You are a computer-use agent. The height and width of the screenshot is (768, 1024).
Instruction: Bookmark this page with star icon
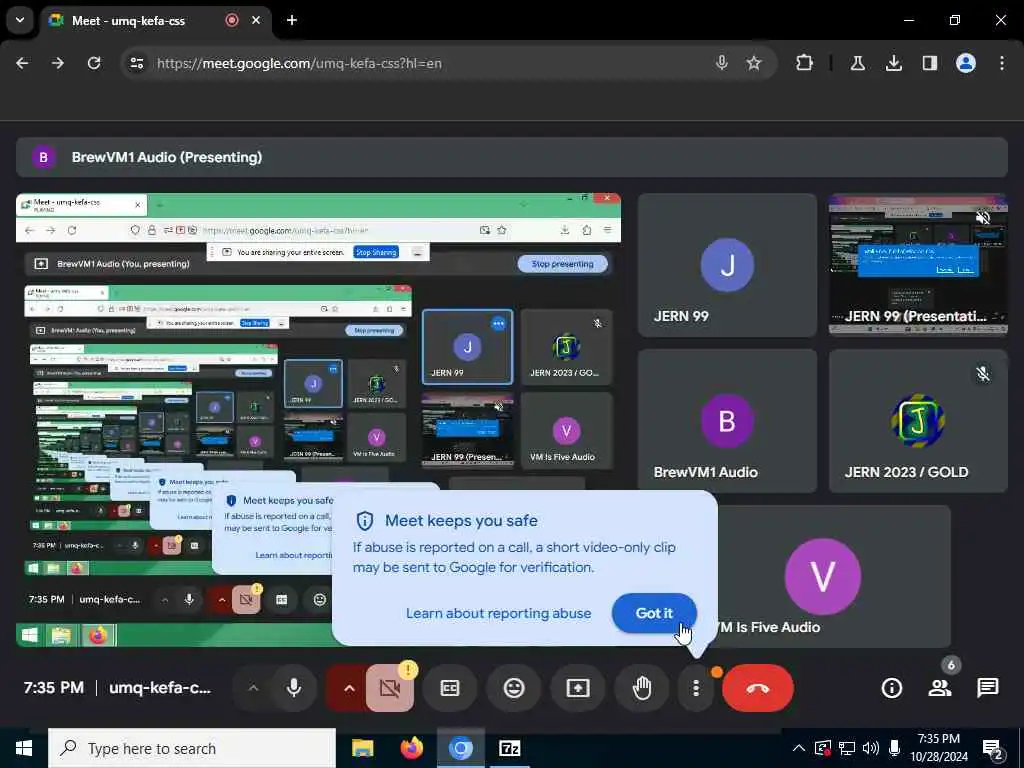[754, 63]
